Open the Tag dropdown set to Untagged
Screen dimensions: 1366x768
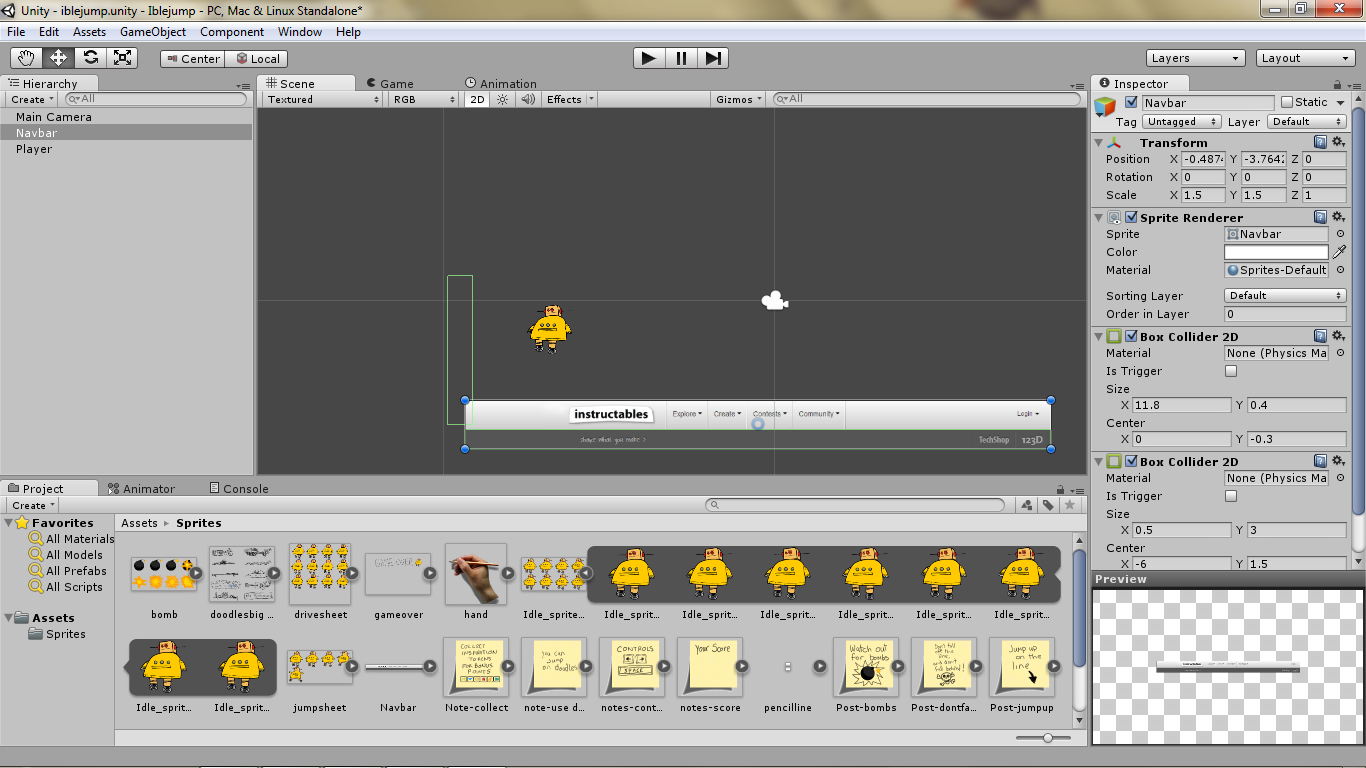point(1183,121)
